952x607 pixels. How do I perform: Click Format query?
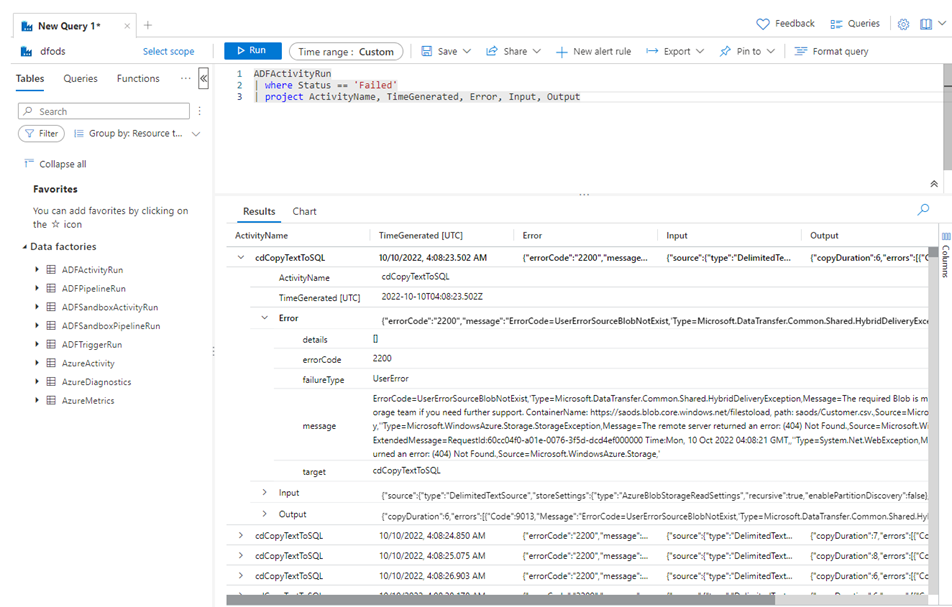click(832, 52)
